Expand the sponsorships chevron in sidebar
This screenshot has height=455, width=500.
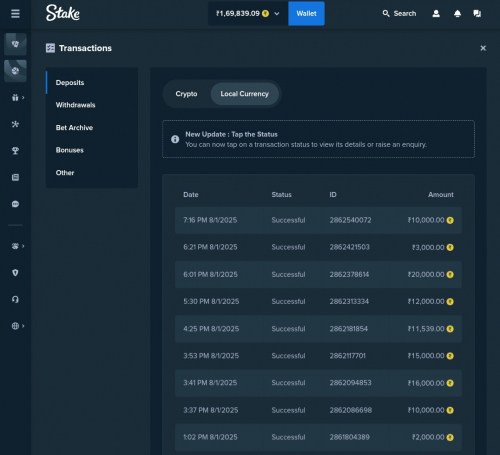[x=23, y=246]
